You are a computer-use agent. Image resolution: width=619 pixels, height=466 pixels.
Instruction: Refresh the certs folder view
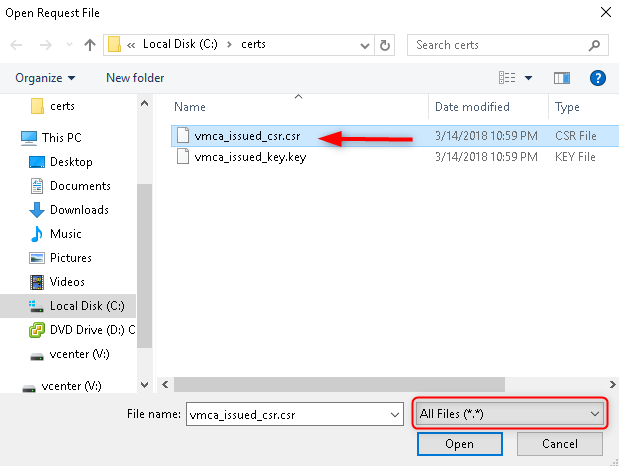click(385, 45)
